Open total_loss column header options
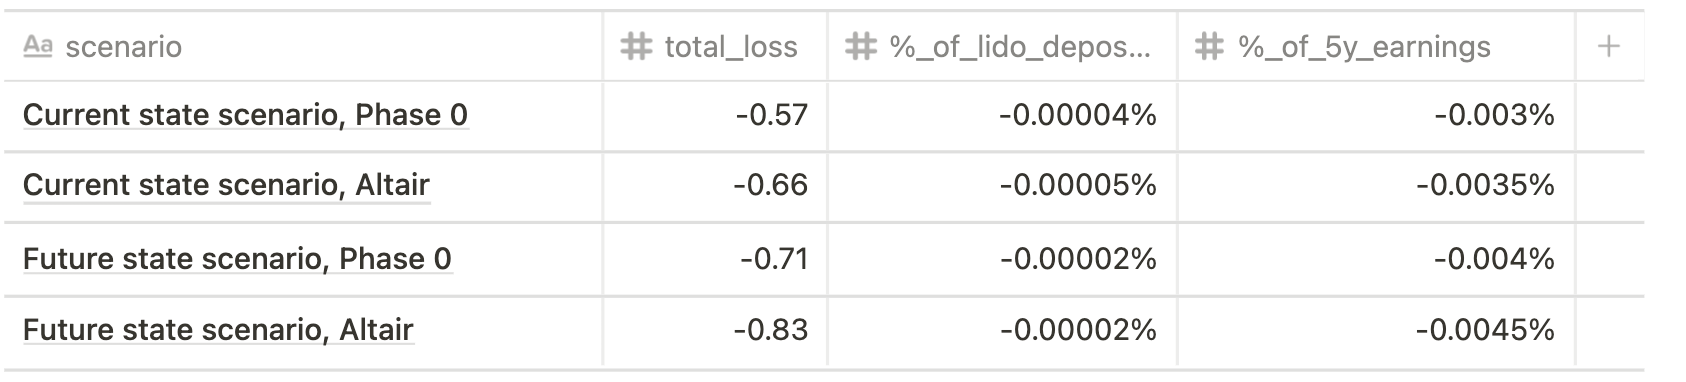 point(715,46)
